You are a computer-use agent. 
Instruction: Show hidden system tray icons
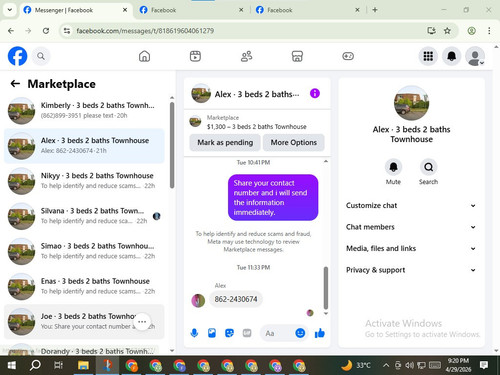pyautogui.click(x=386, y=365)
